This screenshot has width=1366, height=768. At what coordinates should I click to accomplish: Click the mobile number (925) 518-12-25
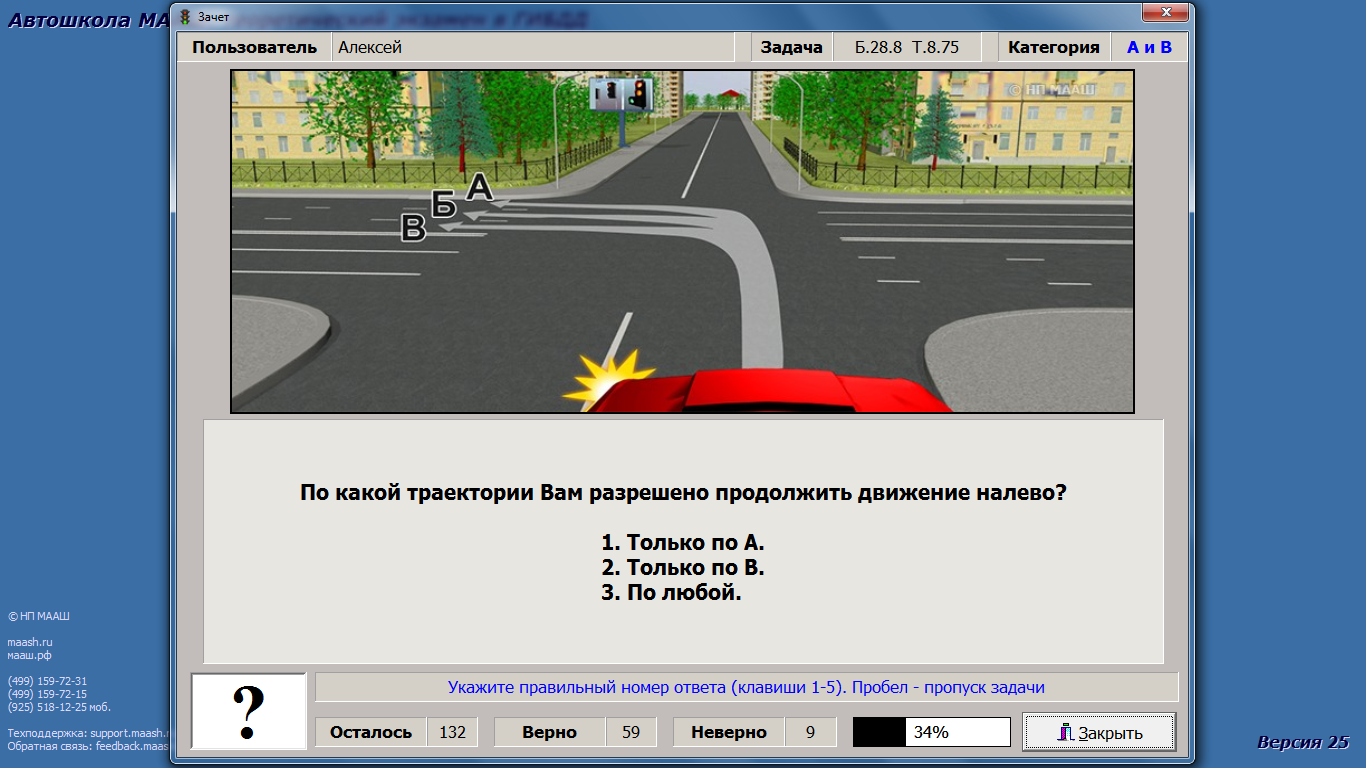point(59,707)
